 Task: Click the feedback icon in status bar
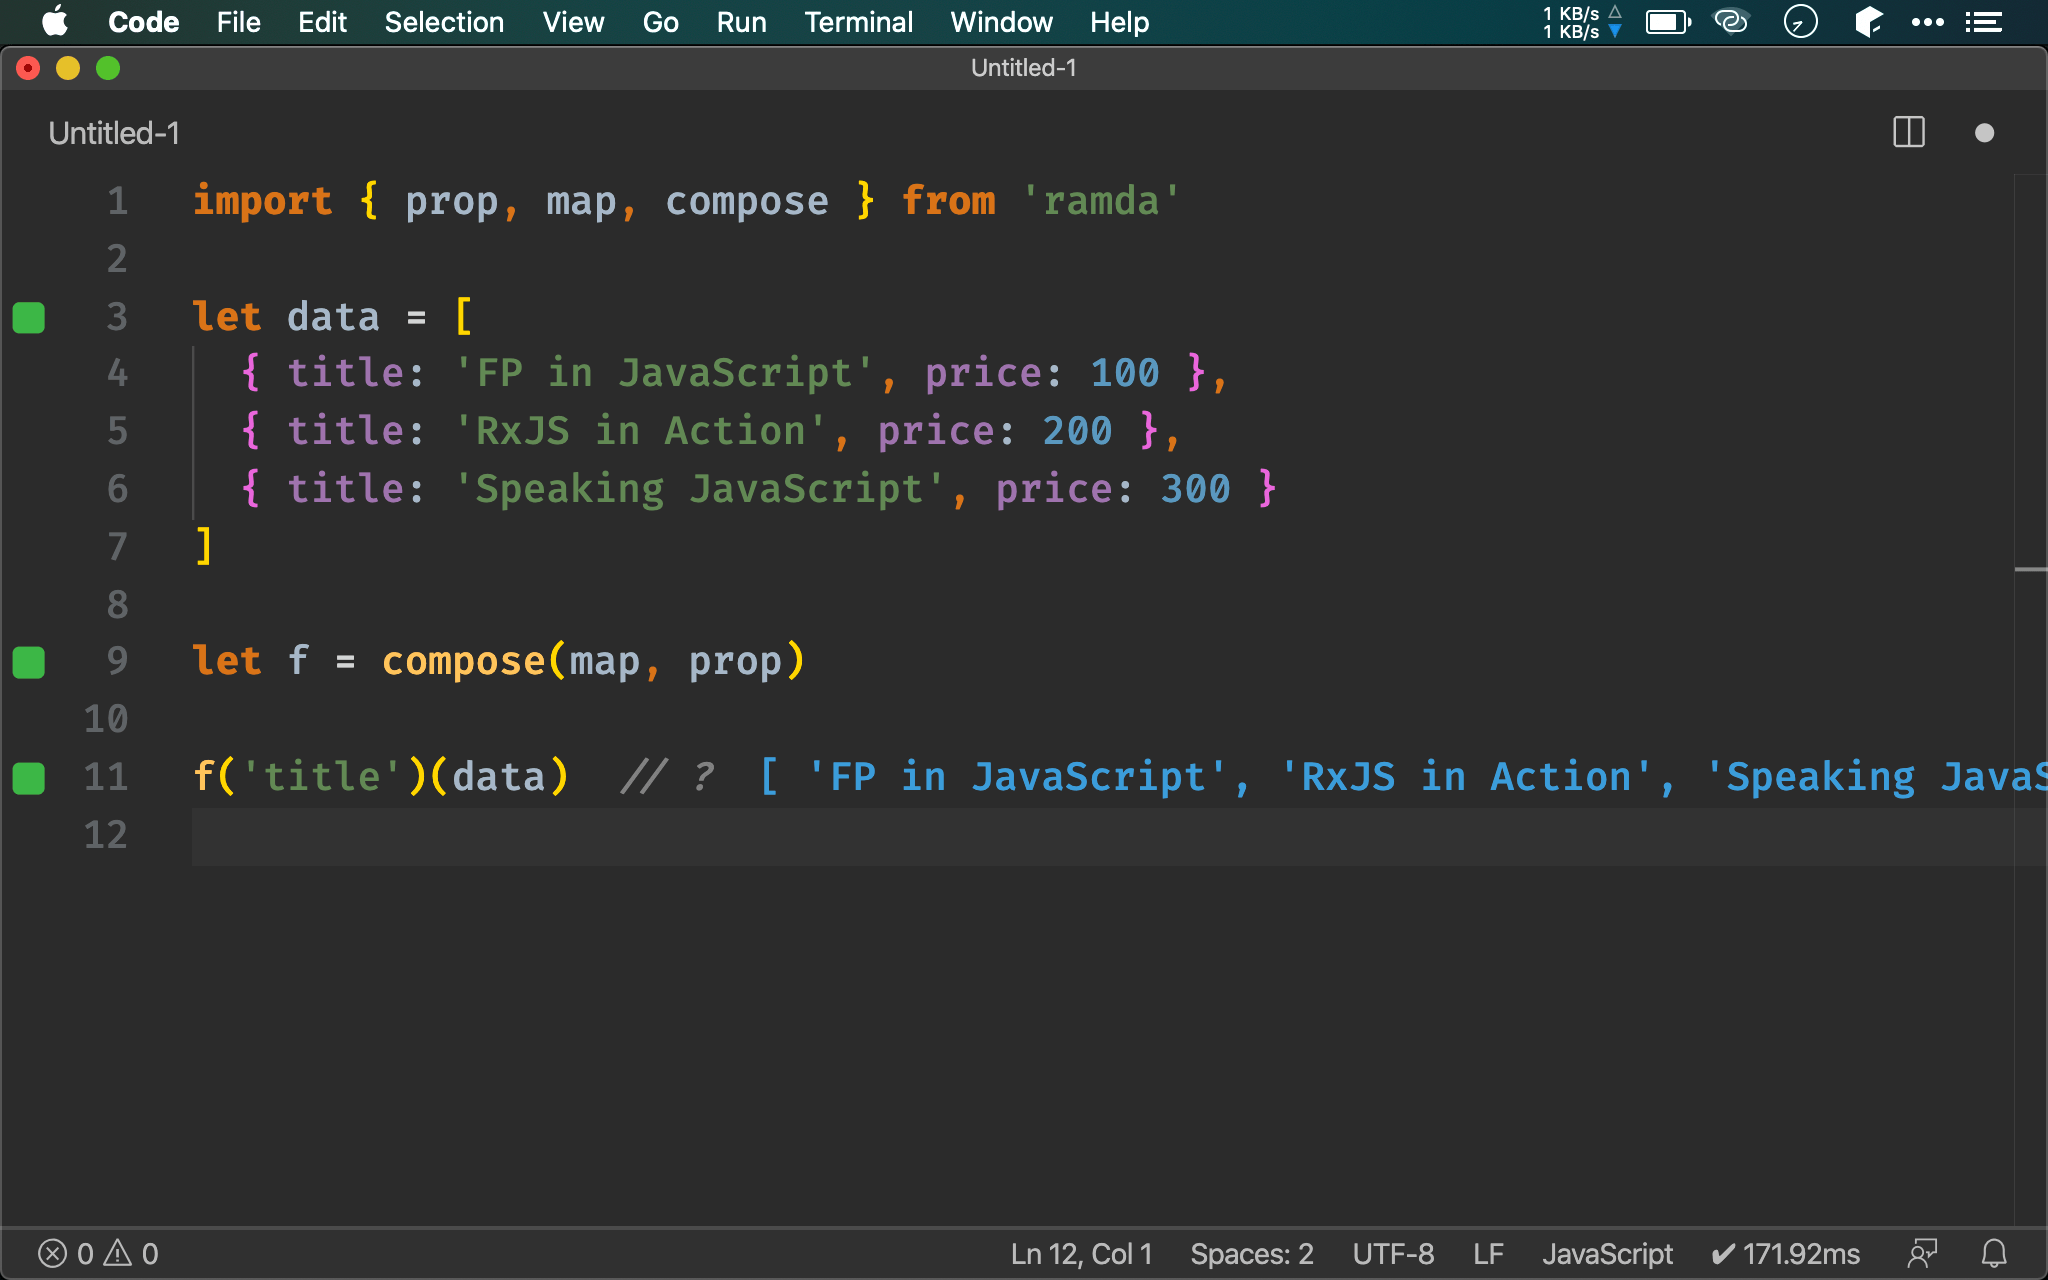click(x=1922, y=1253)
